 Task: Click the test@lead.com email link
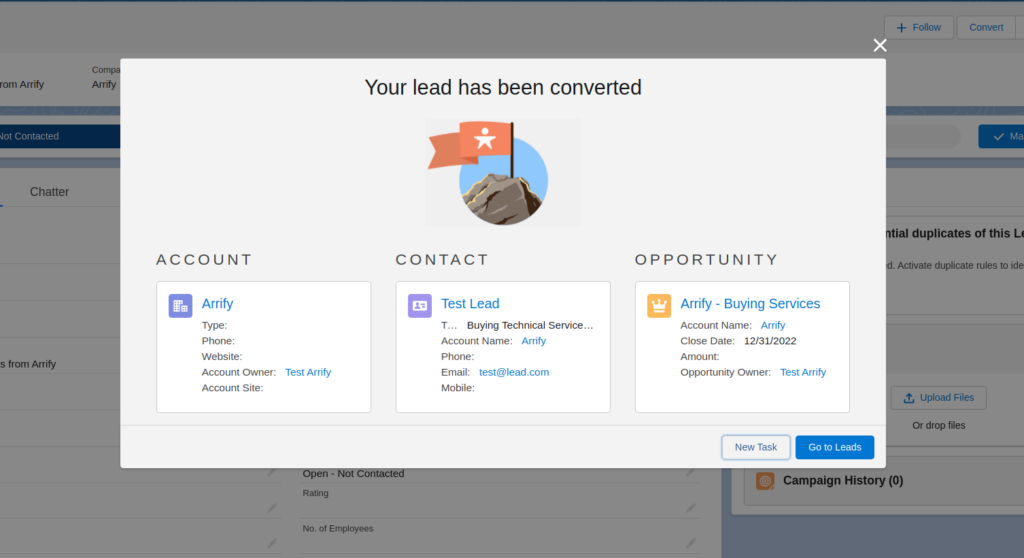513,372
